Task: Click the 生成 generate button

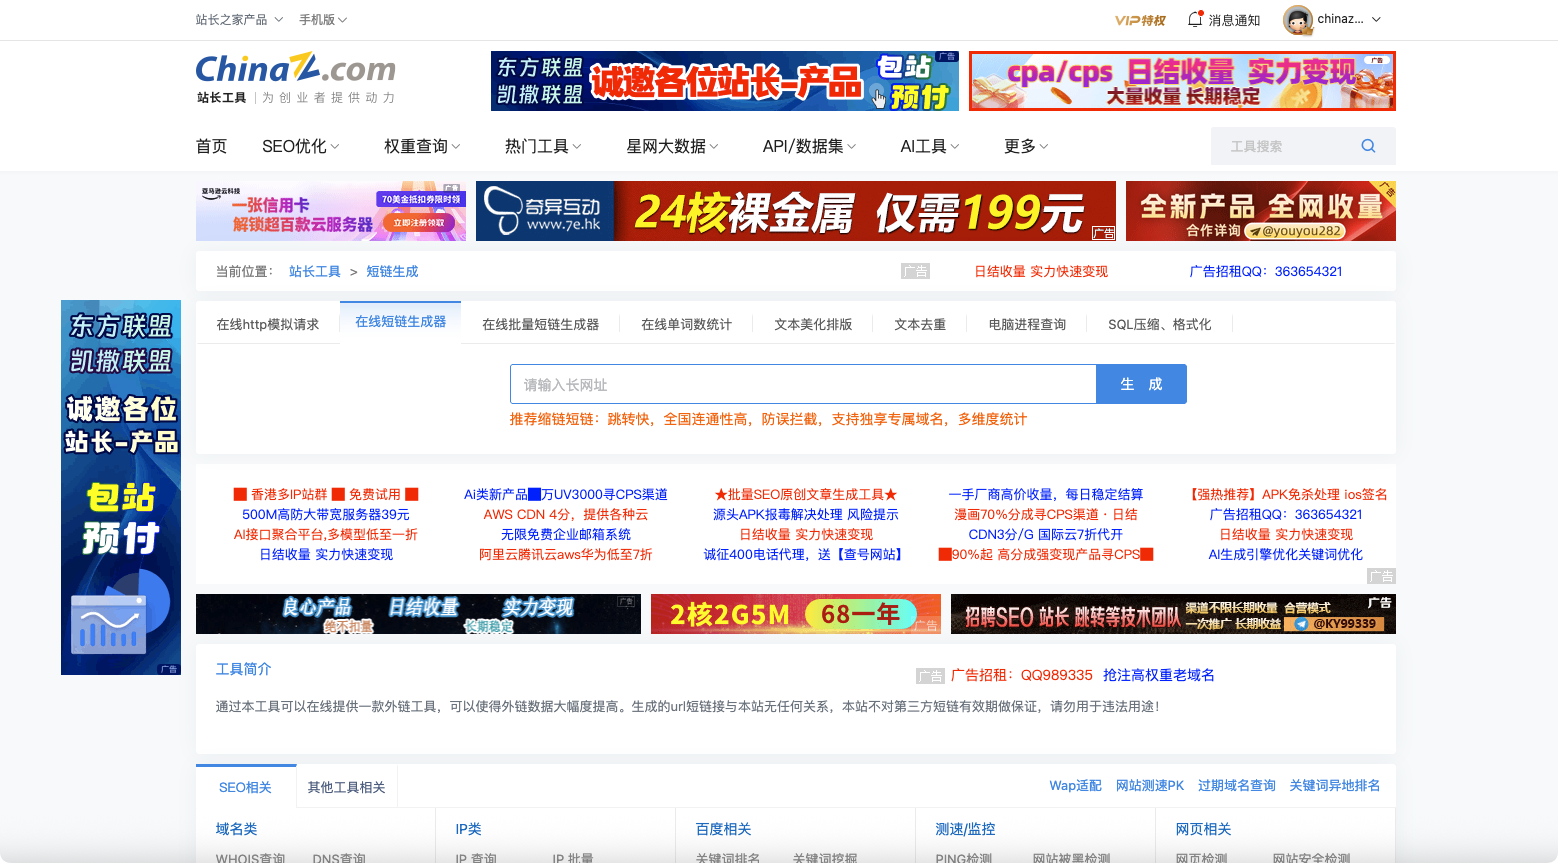Action: pos(1141,383)
